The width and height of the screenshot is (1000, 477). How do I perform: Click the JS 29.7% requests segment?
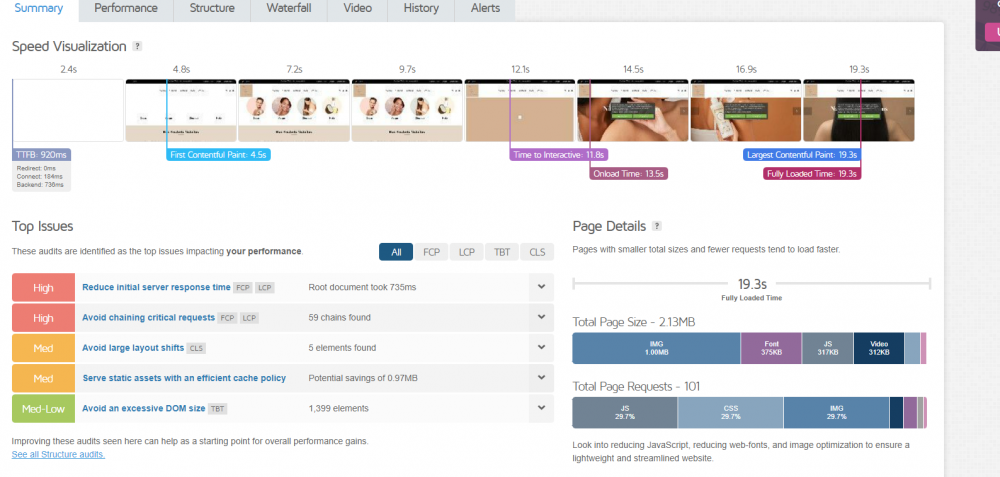pos(625,412)
